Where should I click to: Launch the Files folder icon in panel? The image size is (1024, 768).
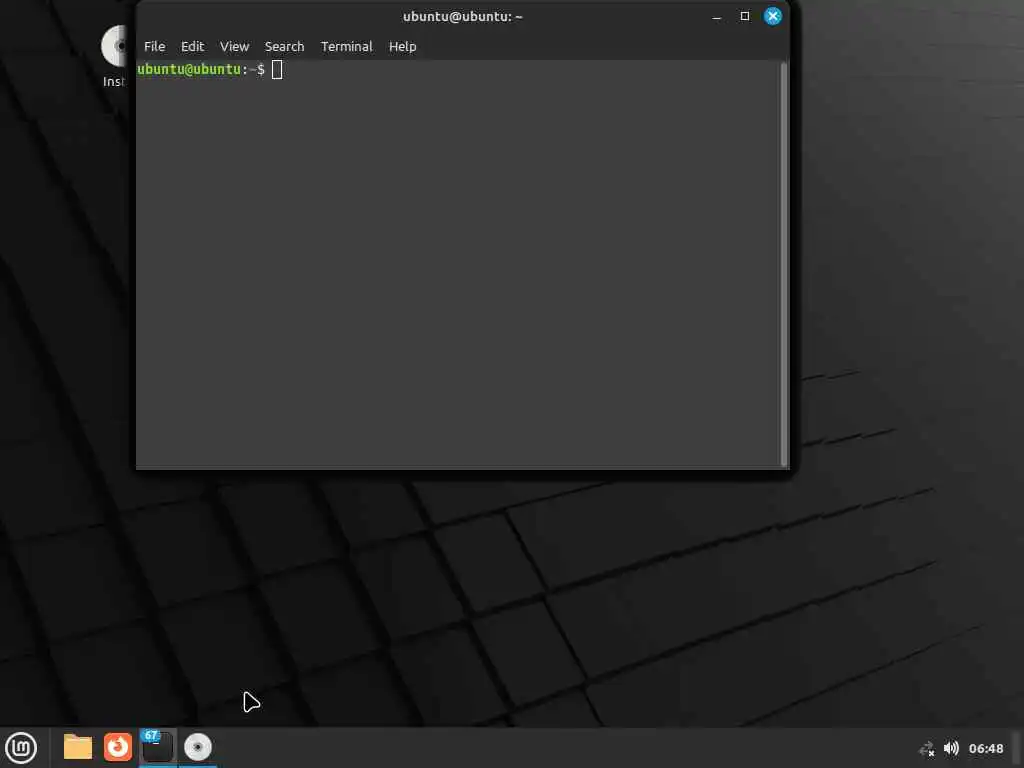pos(78,747)
